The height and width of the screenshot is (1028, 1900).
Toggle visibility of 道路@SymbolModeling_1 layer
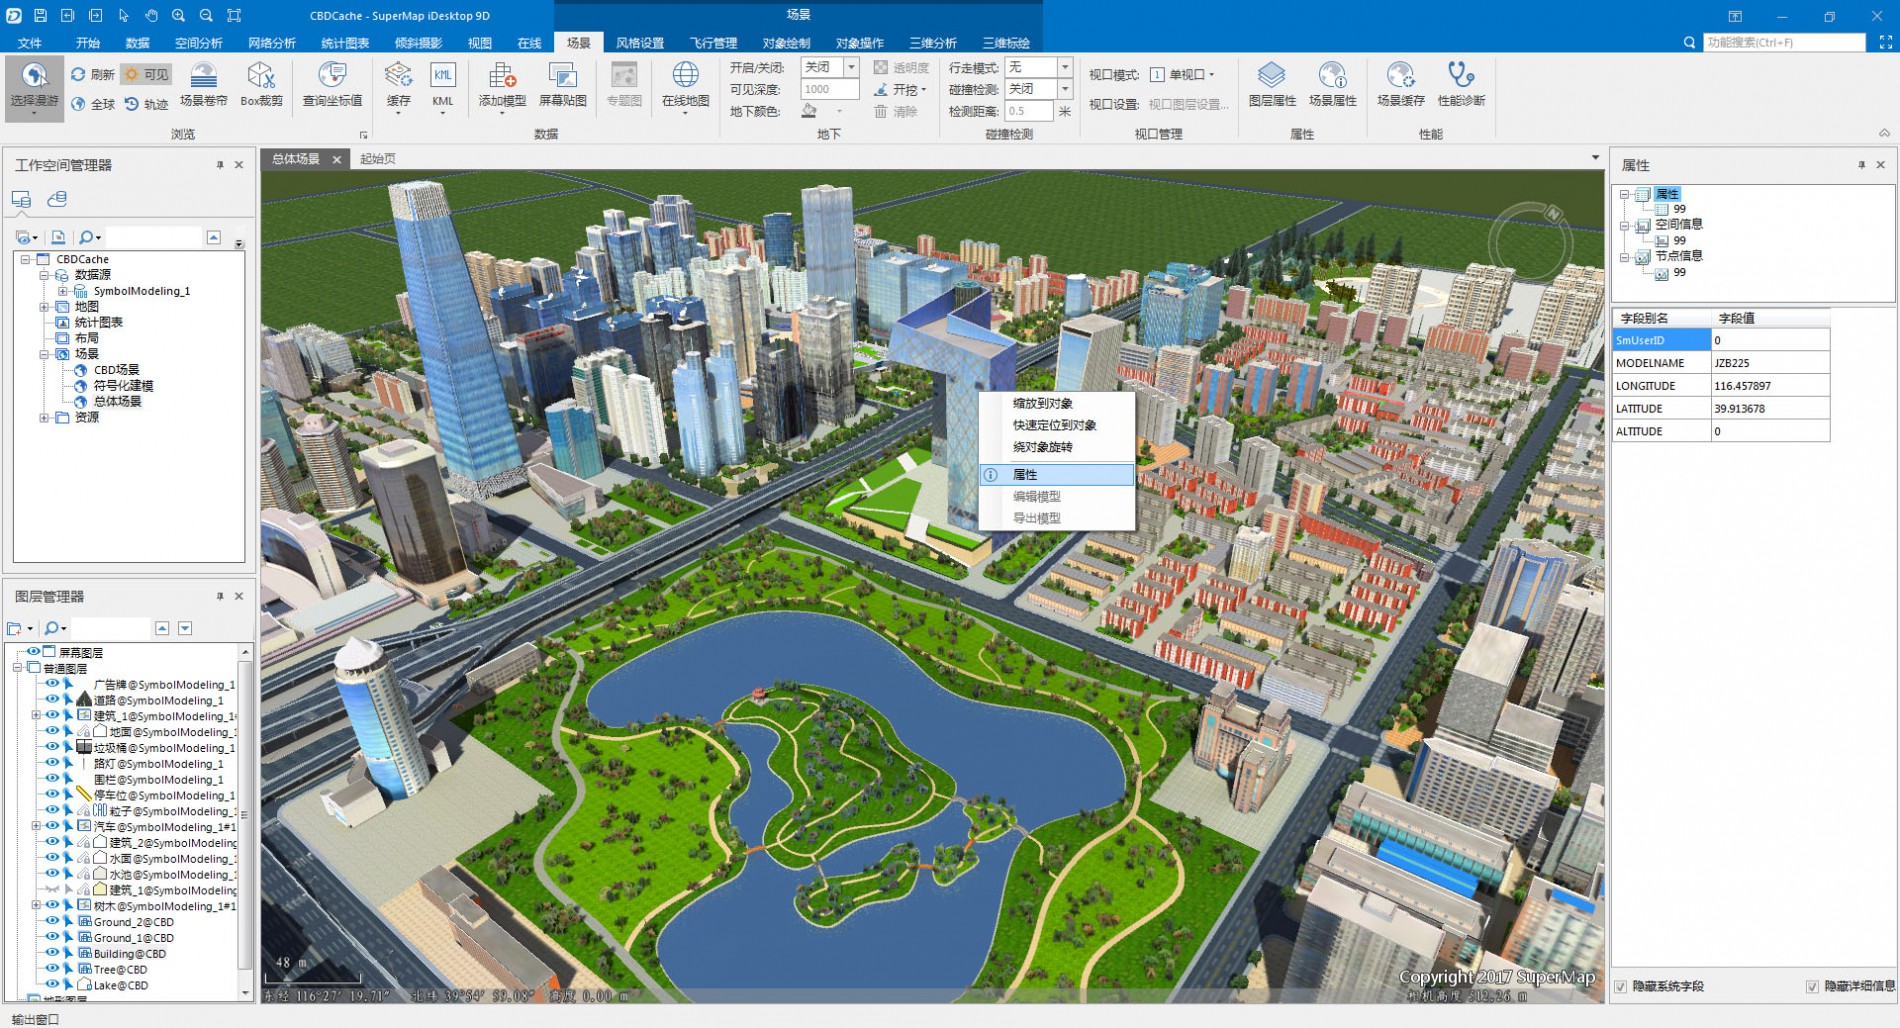click(x=52, y=700)
